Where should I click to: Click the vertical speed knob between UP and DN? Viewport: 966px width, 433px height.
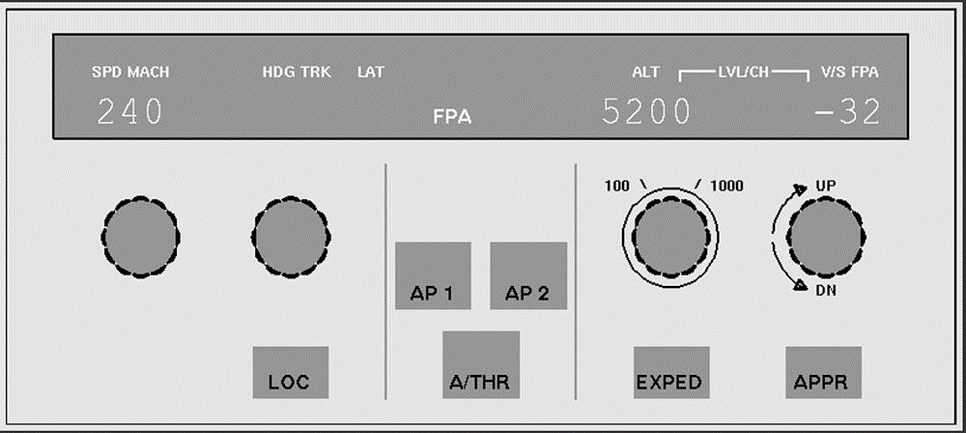pos(826,237)
